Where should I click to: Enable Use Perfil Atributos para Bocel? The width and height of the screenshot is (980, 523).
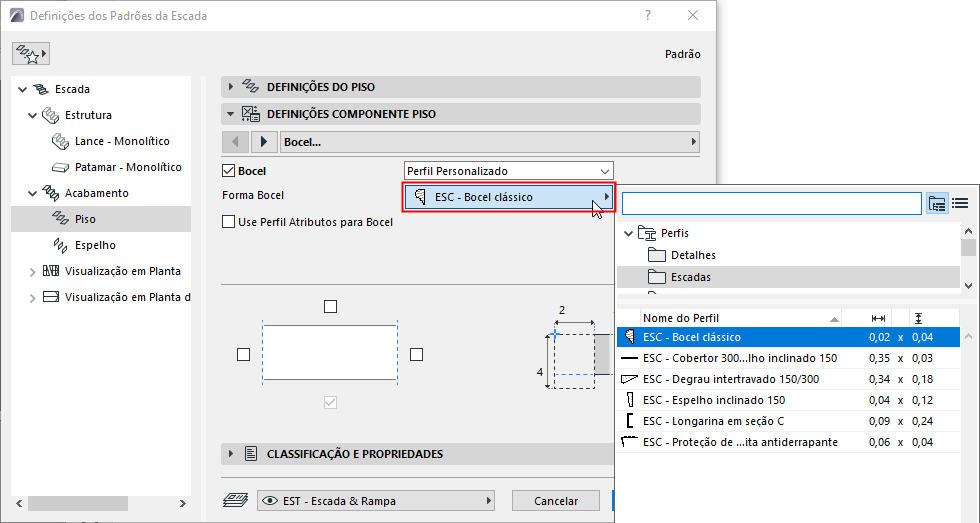pyautogui.click(x=229, y=222)
